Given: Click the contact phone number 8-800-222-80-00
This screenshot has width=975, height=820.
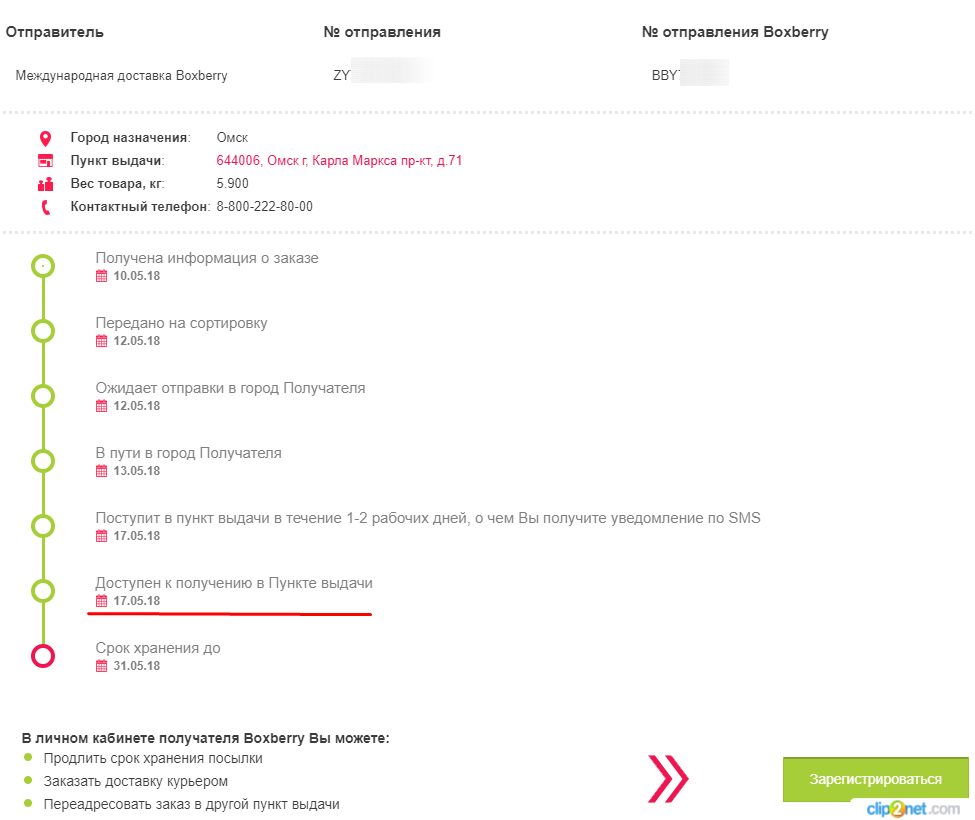Looking at the screenshot, I should [x=265, y=207].
